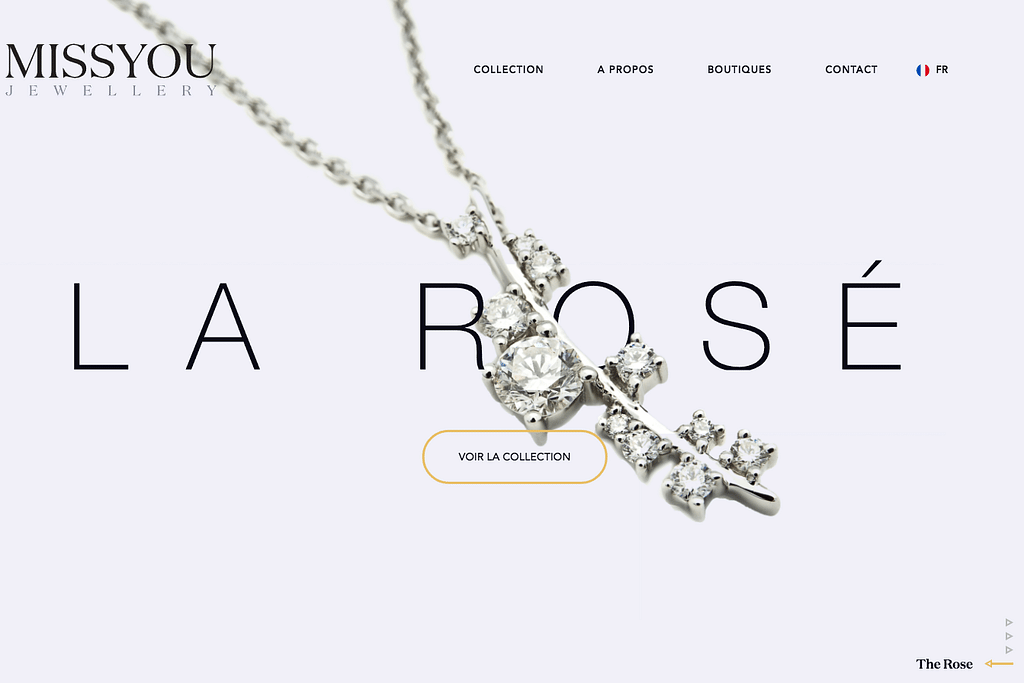The image size is (1024, 683).
Task: Click the JEWELLERY subtitle under the logo
Action: (111, 91)
